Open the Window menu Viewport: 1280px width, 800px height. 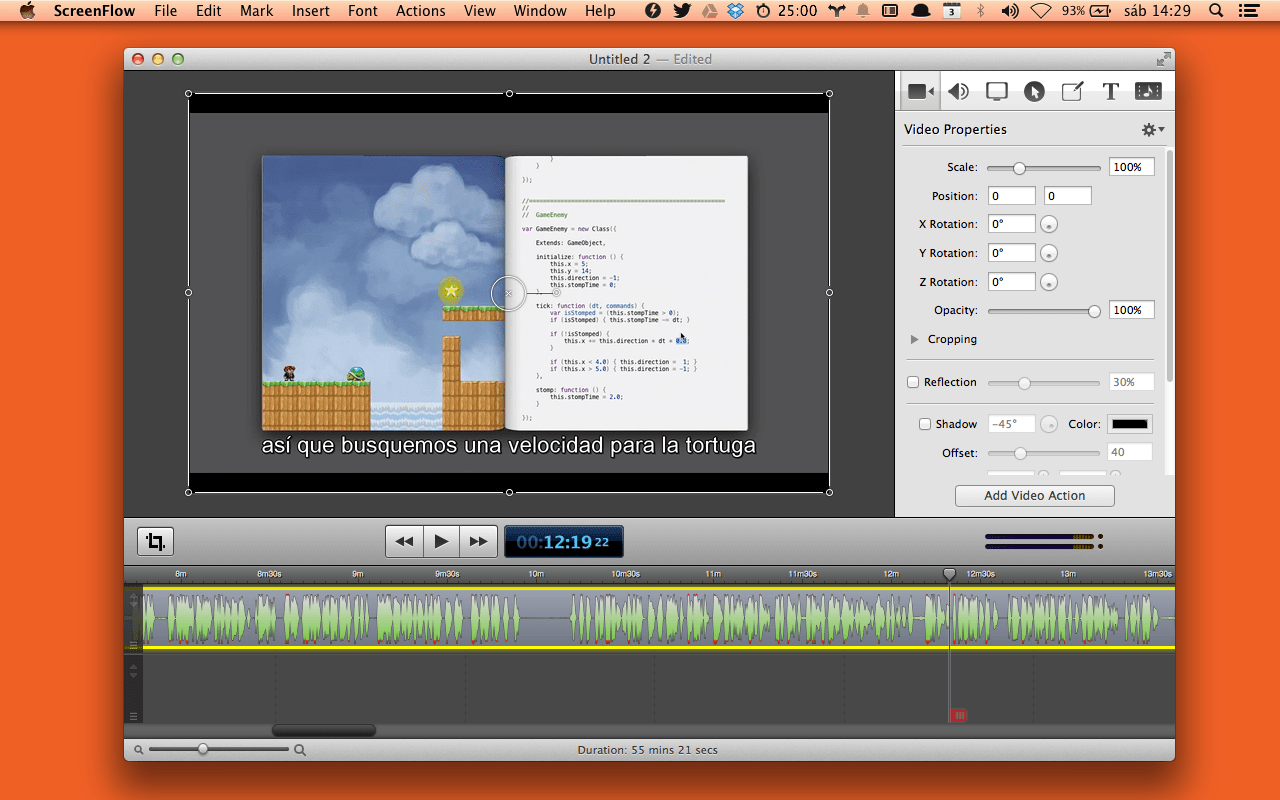coord(540,11)
